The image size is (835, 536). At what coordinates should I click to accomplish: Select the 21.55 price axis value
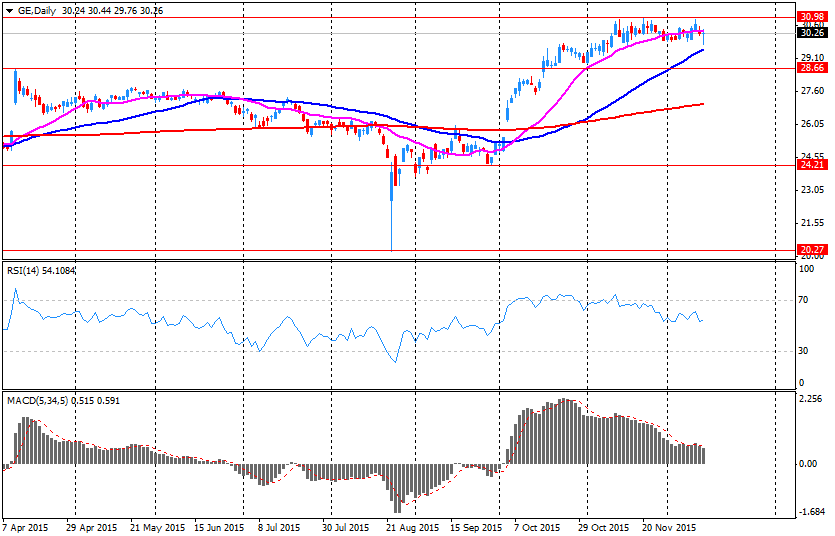coord(813,222)
